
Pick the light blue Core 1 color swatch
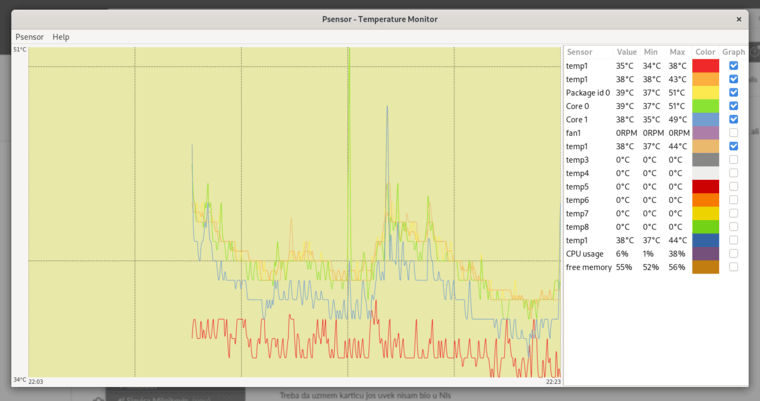coord(705,119)
